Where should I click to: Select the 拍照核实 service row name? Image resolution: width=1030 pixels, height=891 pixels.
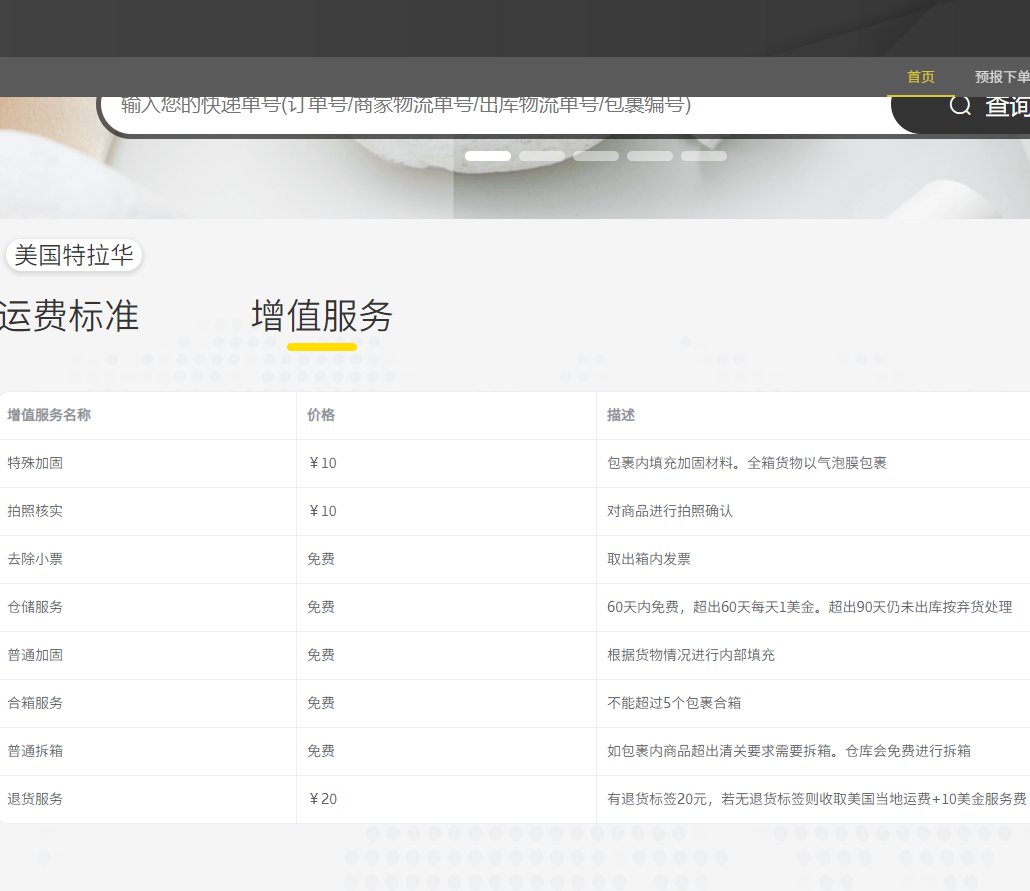pyautogui.click(x=35, y=511)
